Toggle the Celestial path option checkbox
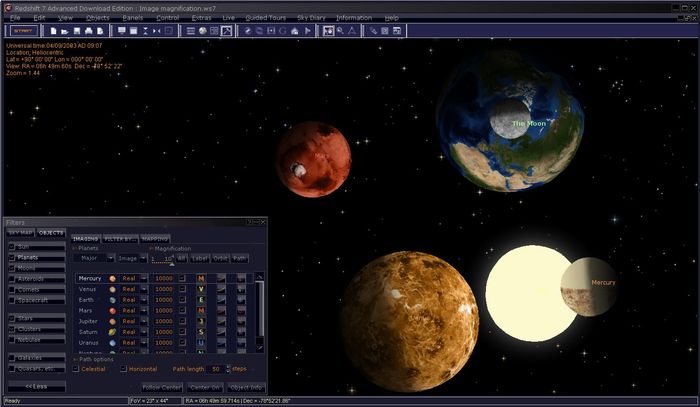 (76, 369)
